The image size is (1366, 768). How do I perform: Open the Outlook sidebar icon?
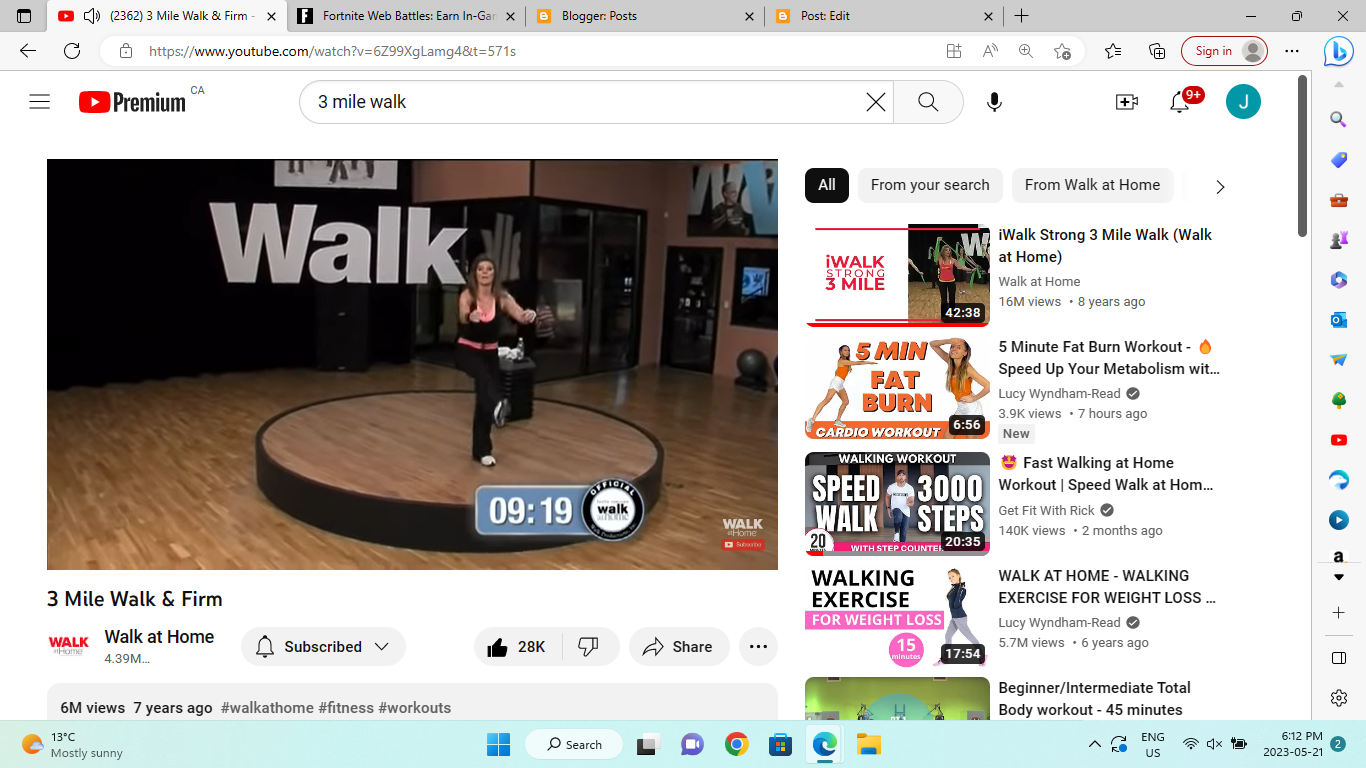point(1339,320)
